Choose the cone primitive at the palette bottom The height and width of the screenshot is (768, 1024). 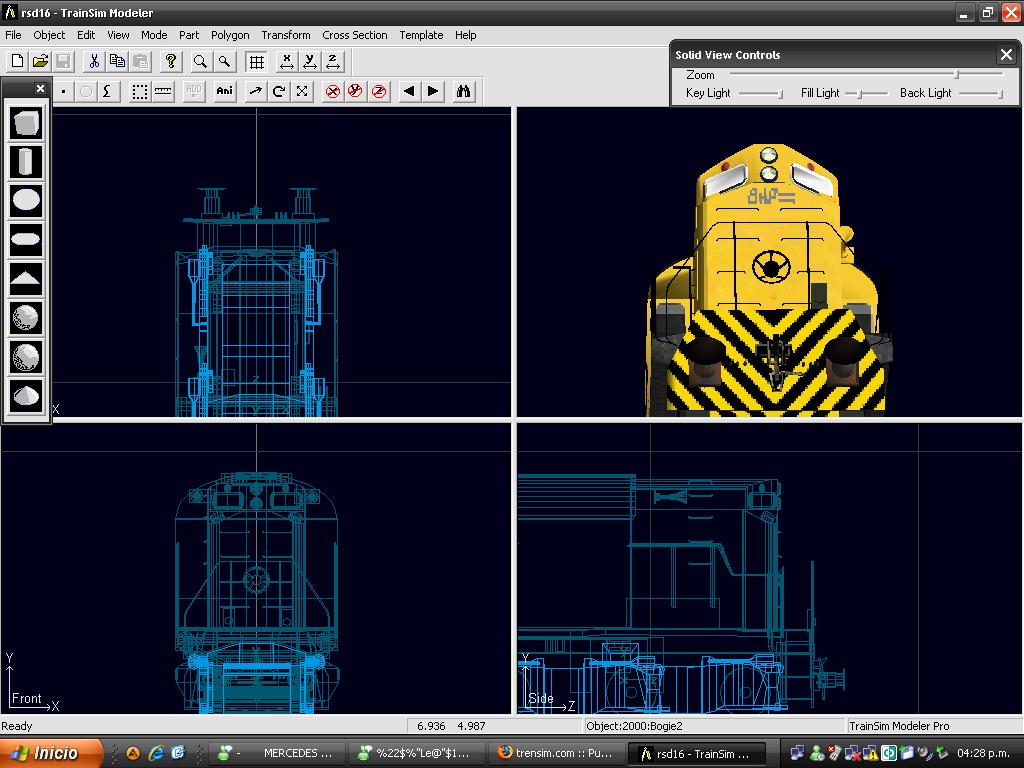(x=26, y=395)
